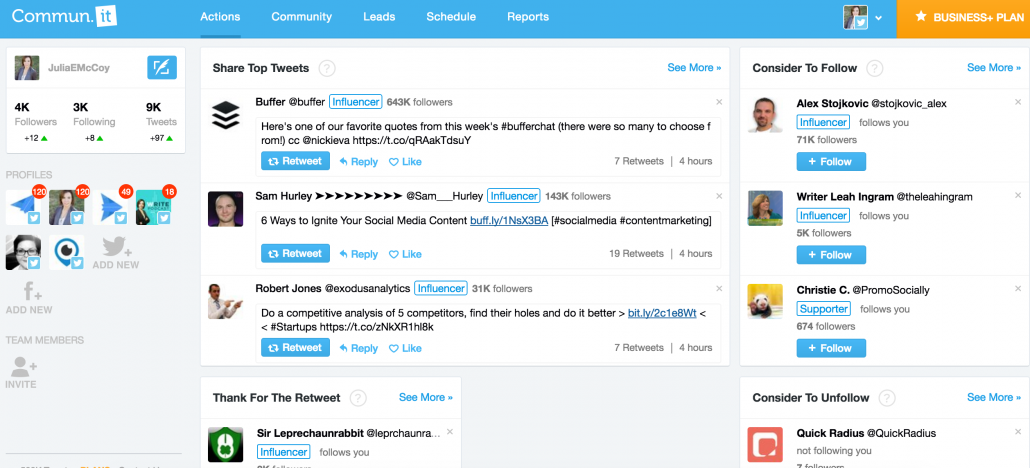Viewport: 1030px width, 468px height.
Task: Reply to the Sam Hurley tweet
Action: 359,254
